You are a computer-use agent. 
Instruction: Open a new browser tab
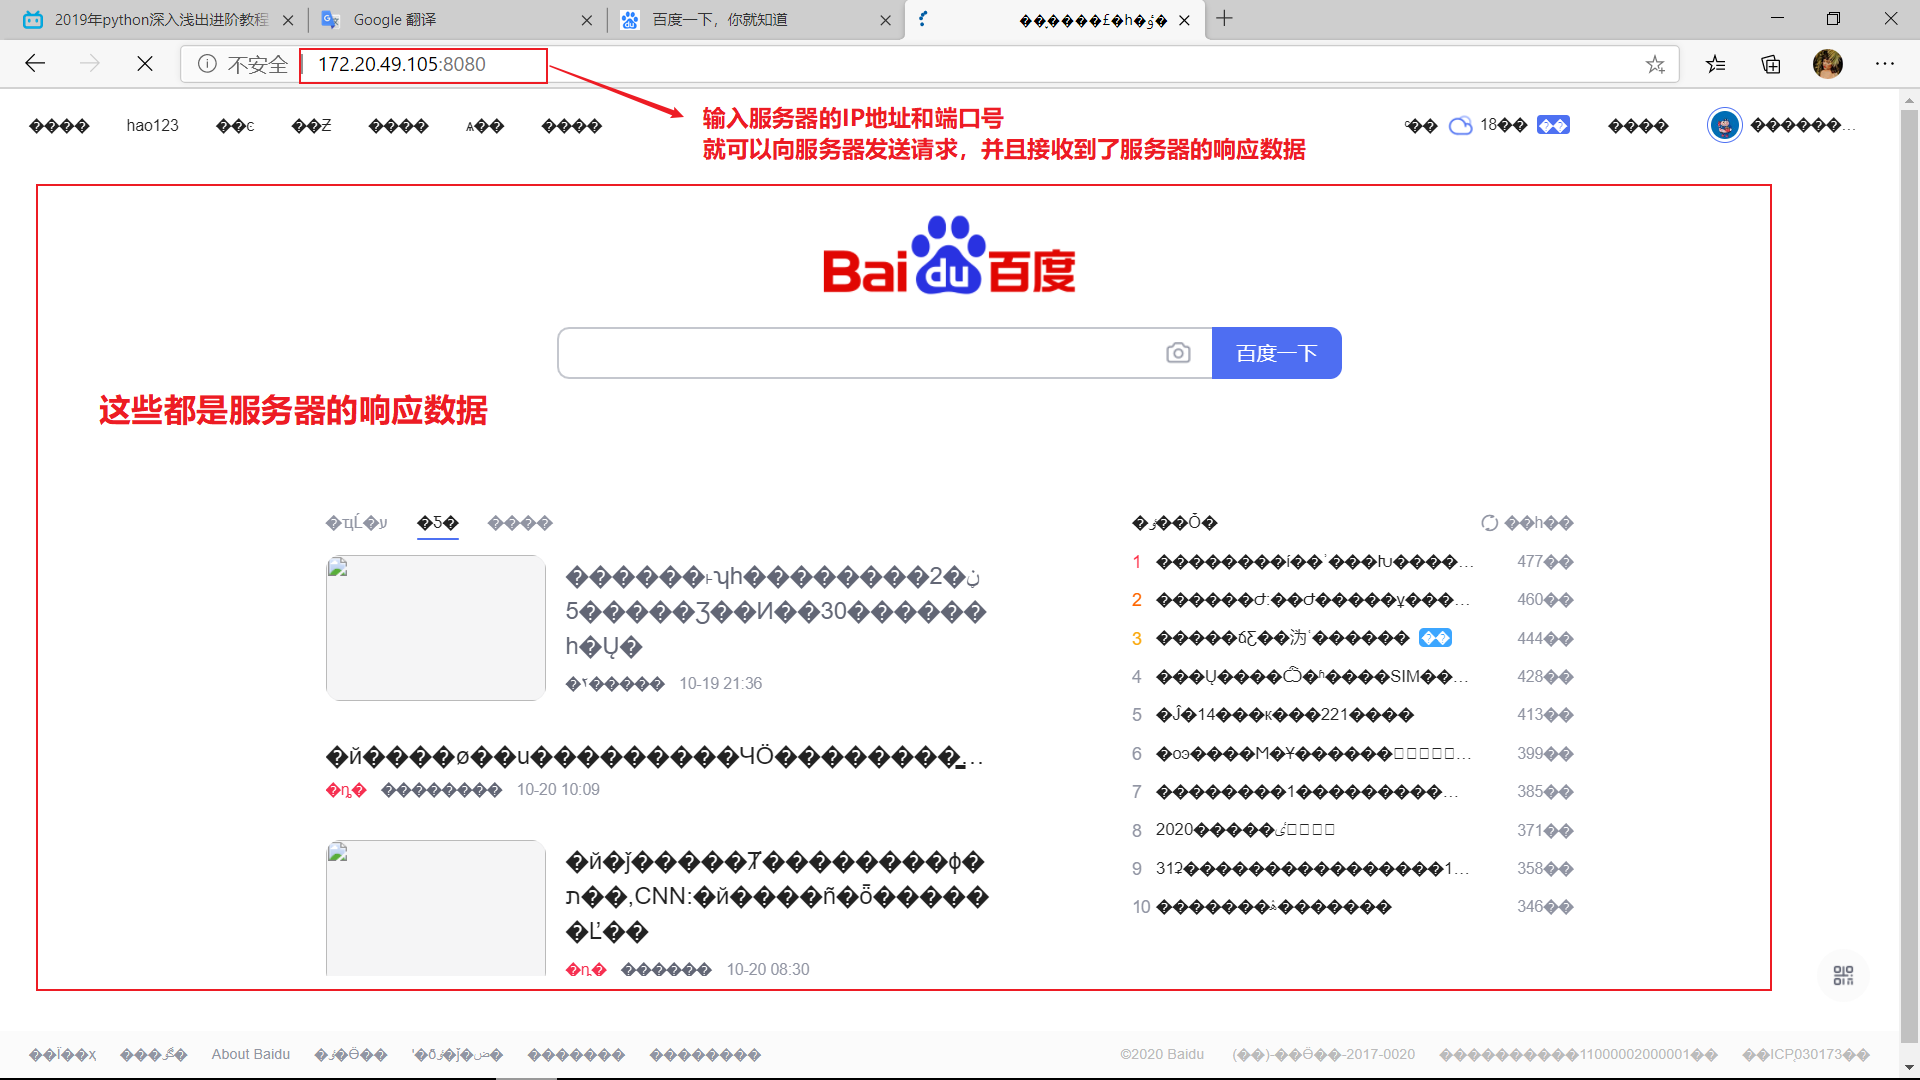click(x=1224, y=19)
